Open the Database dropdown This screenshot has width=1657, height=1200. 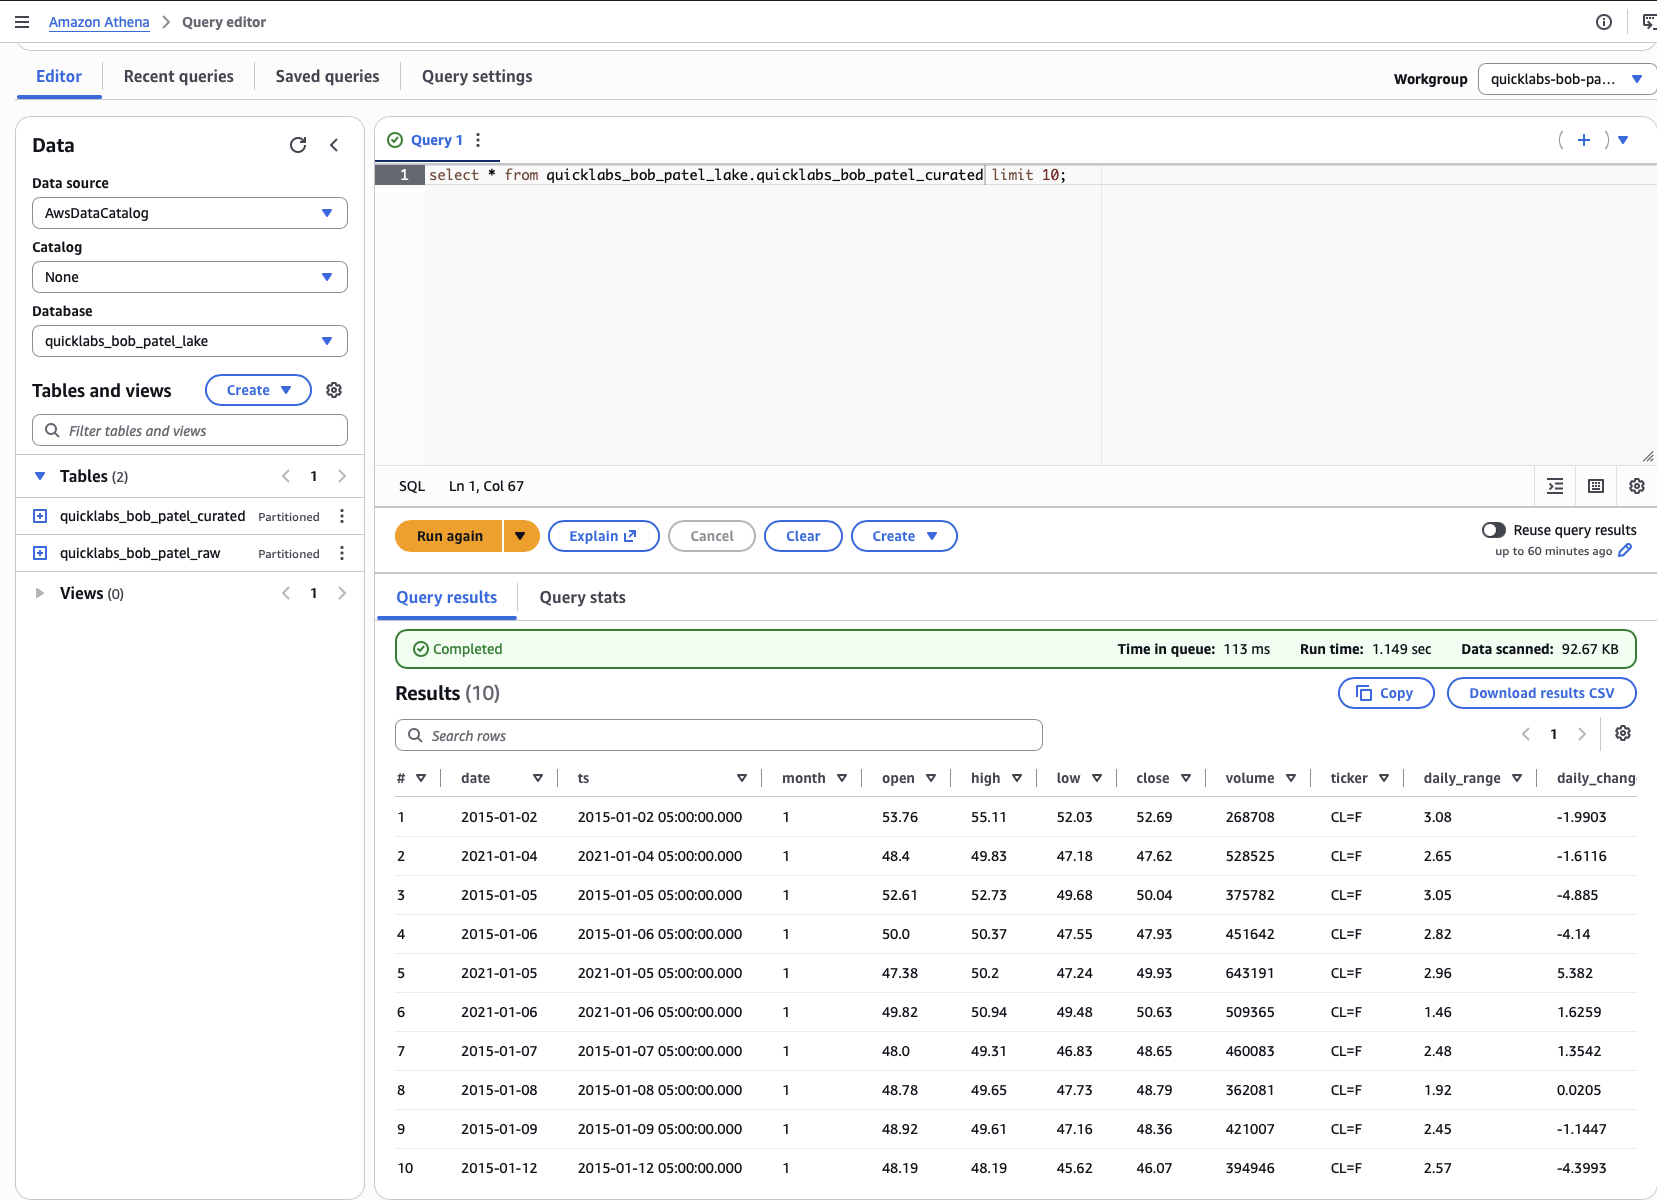point(190,341)
